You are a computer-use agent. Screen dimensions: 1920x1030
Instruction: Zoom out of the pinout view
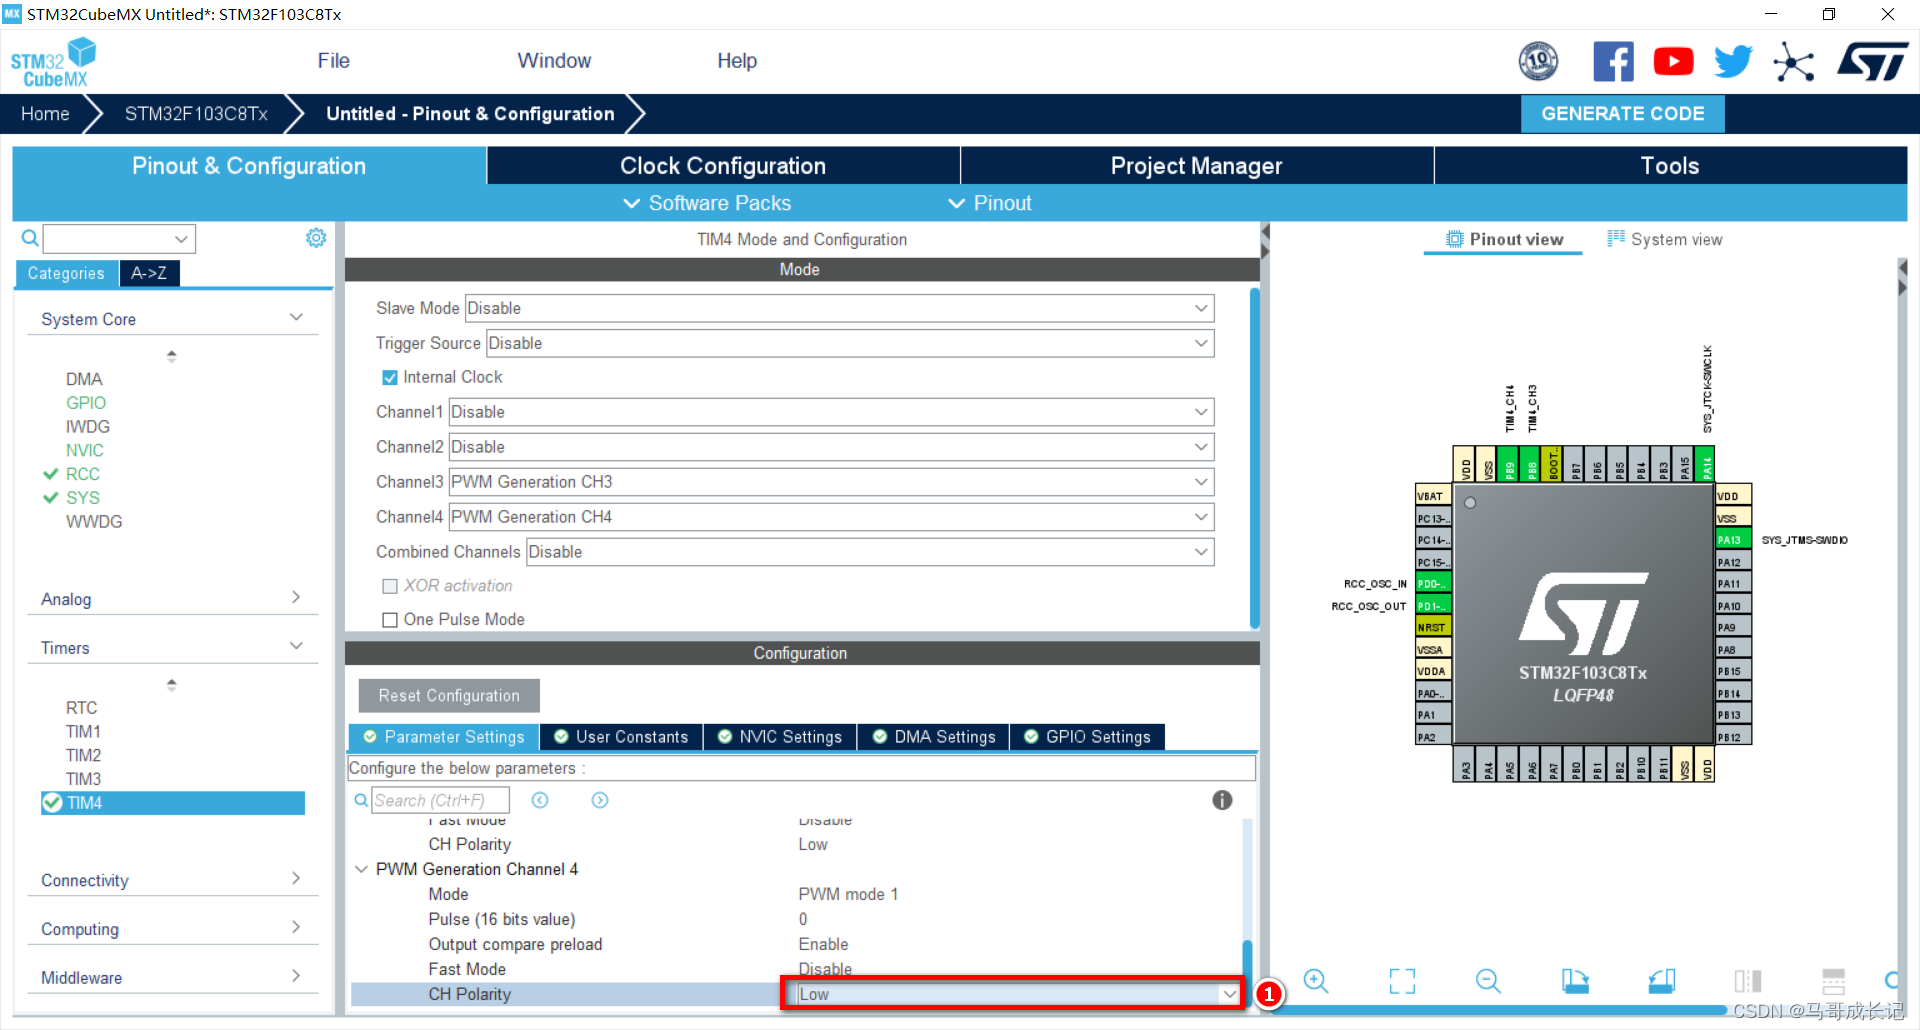tap(1488, 981)
